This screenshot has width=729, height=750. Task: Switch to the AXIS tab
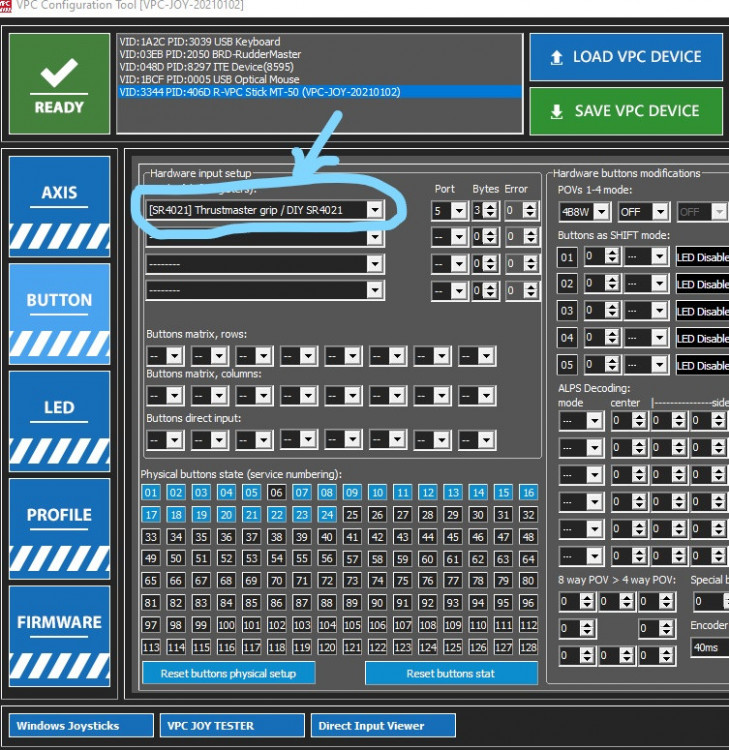[59, 192]
